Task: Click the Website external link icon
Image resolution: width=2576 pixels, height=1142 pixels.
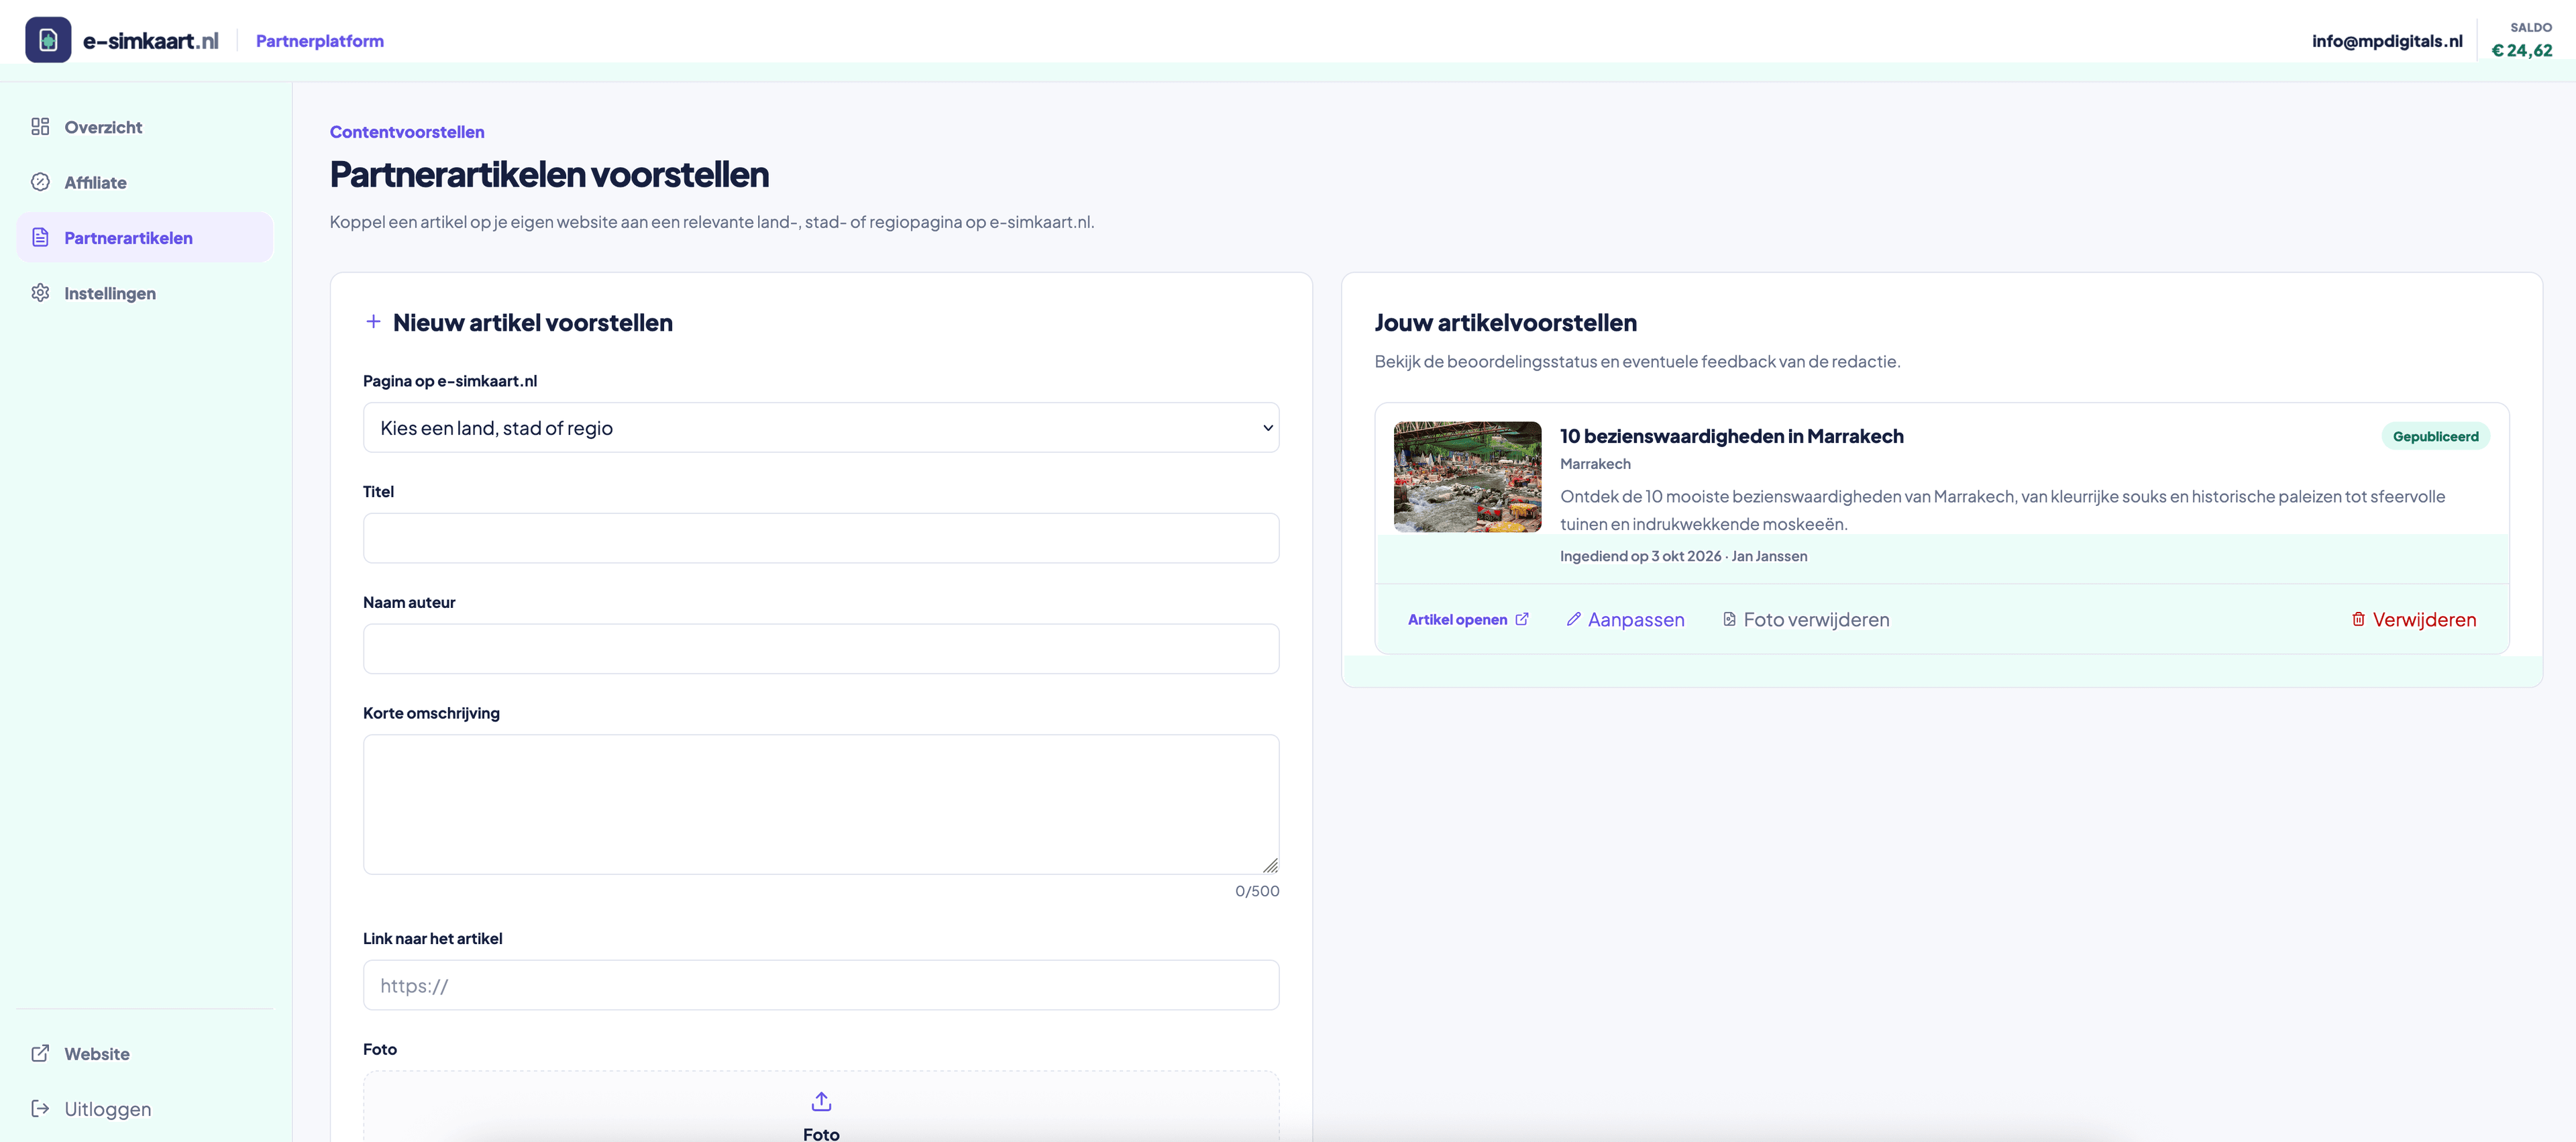Action: (x=40, y=1053)
